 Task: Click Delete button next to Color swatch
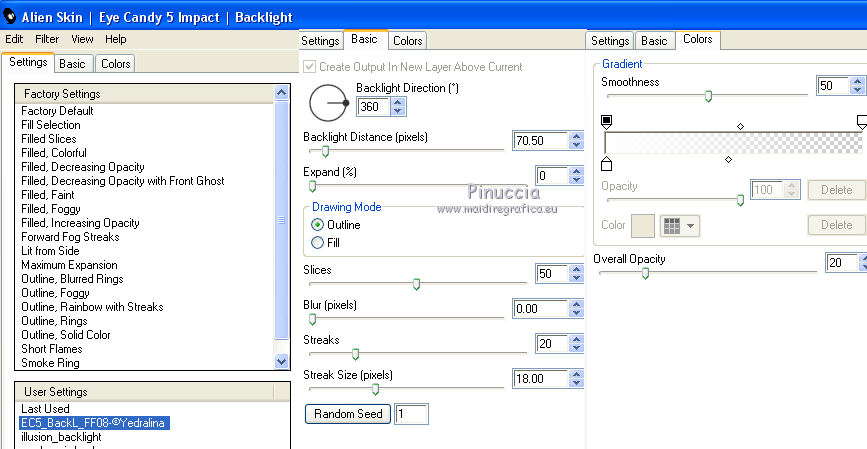click(836, 225)
